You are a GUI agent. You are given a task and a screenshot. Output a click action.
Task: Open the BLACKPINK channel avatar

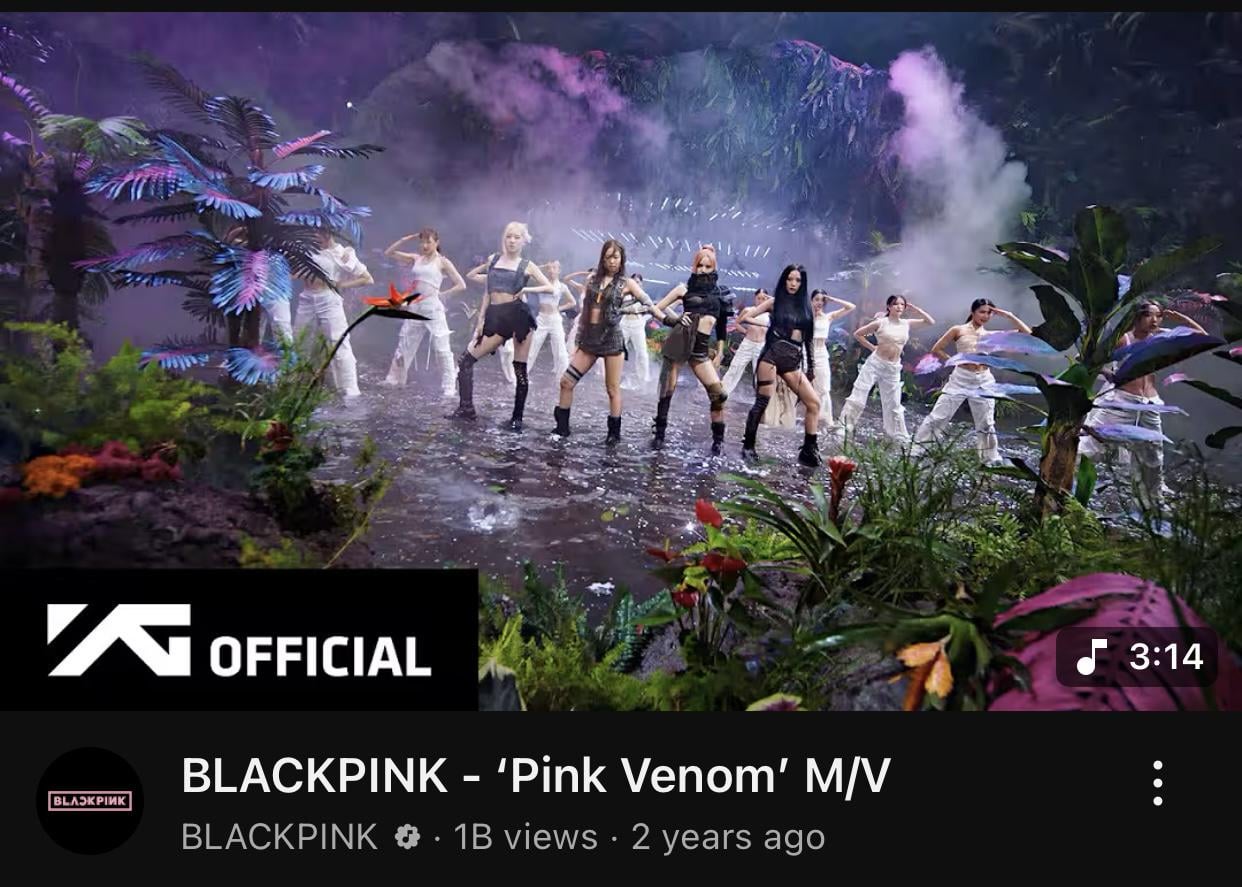[90, 801]
